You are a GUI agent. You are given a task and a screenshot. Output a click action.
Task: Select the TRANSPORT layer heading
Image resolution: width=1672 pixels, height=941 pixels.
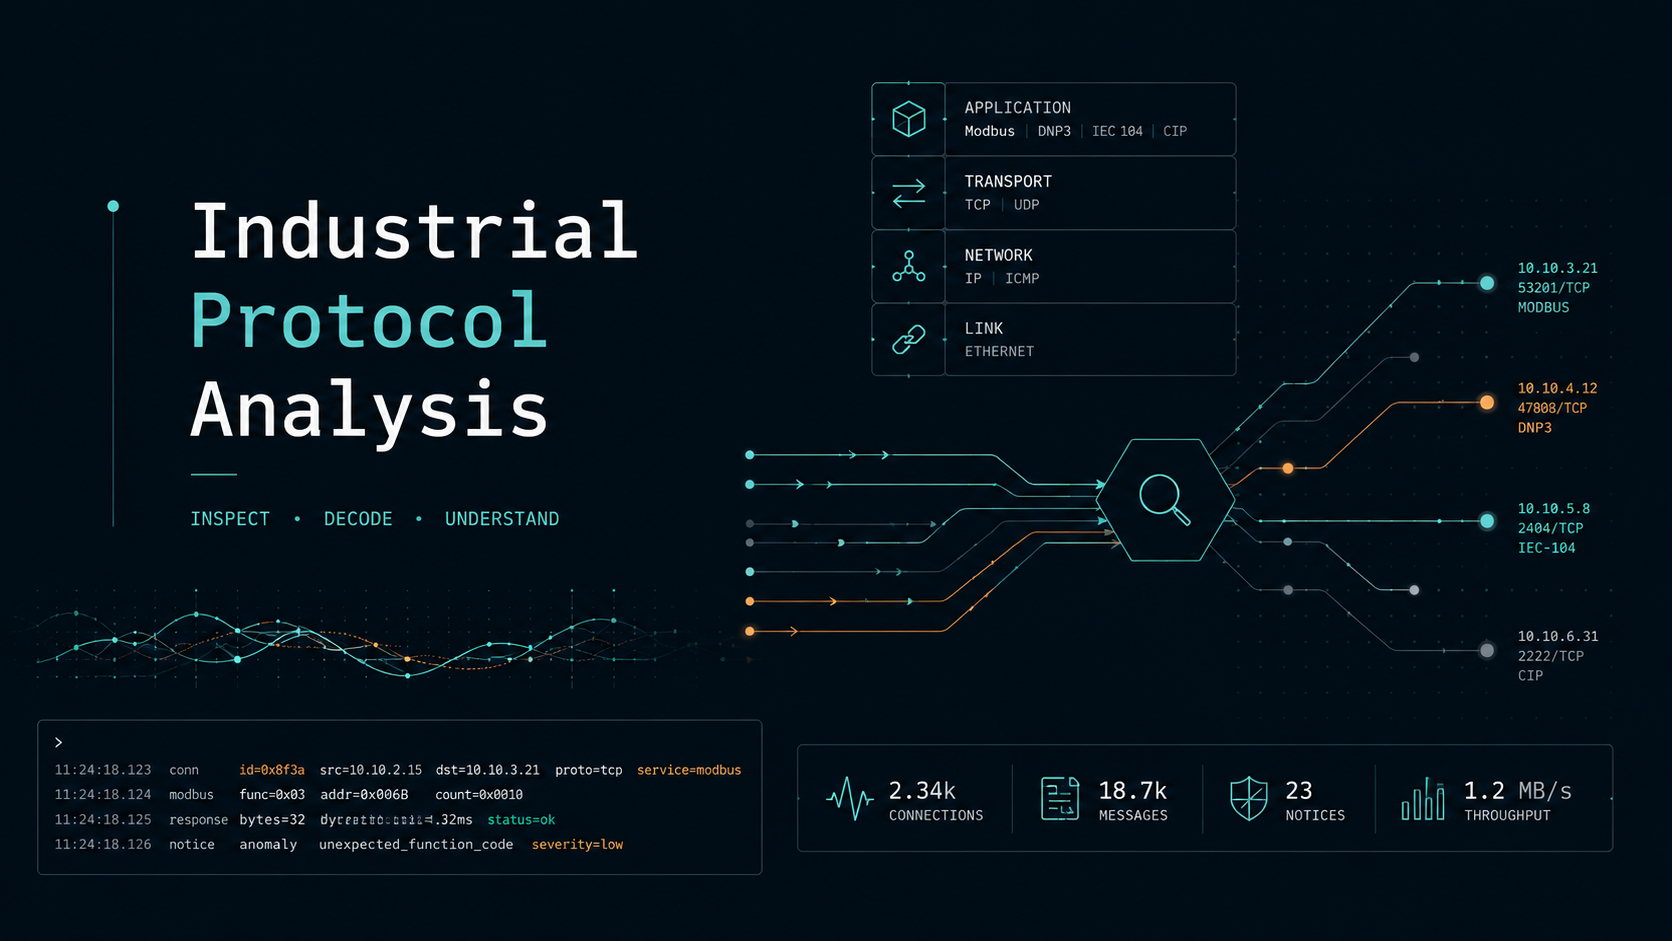point(1008,181)
